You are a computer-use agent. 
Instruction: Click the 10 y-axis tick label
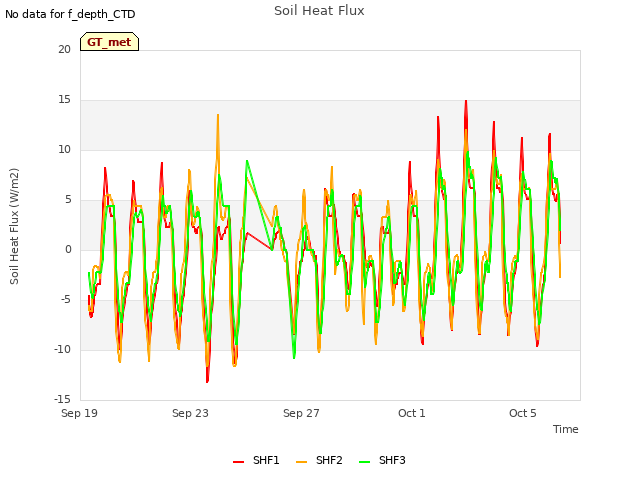coord(64,149)
